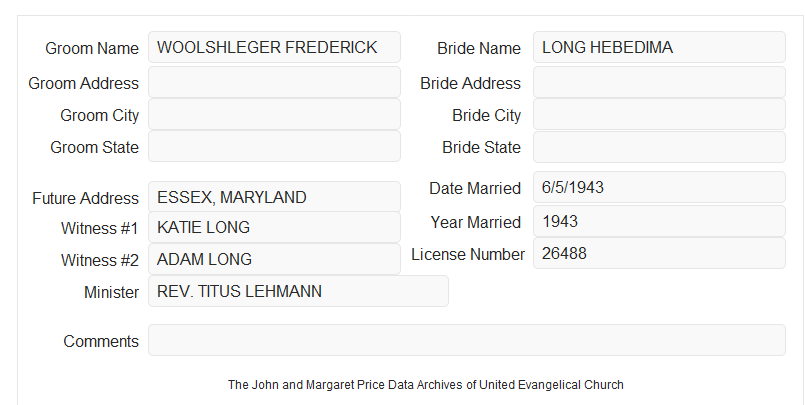Click the Groom Name field with WOOLSHLEGER FREDERICK

(274, 47)
